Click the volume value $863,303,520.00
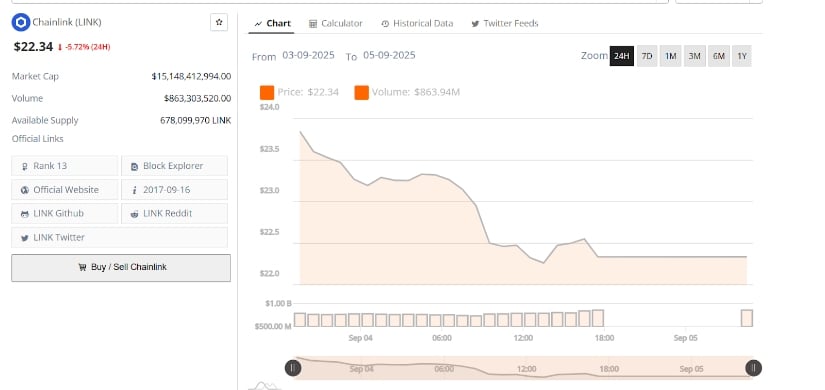This screenshot has width=825, height=390. click(x=197, y=98)
